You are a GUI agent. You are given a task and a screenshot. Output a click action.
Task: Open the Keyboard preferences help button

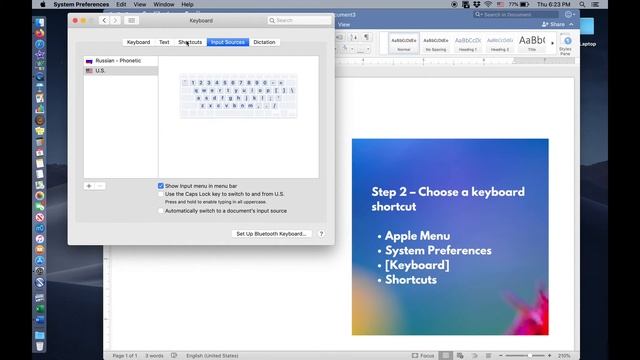point(321,234)
